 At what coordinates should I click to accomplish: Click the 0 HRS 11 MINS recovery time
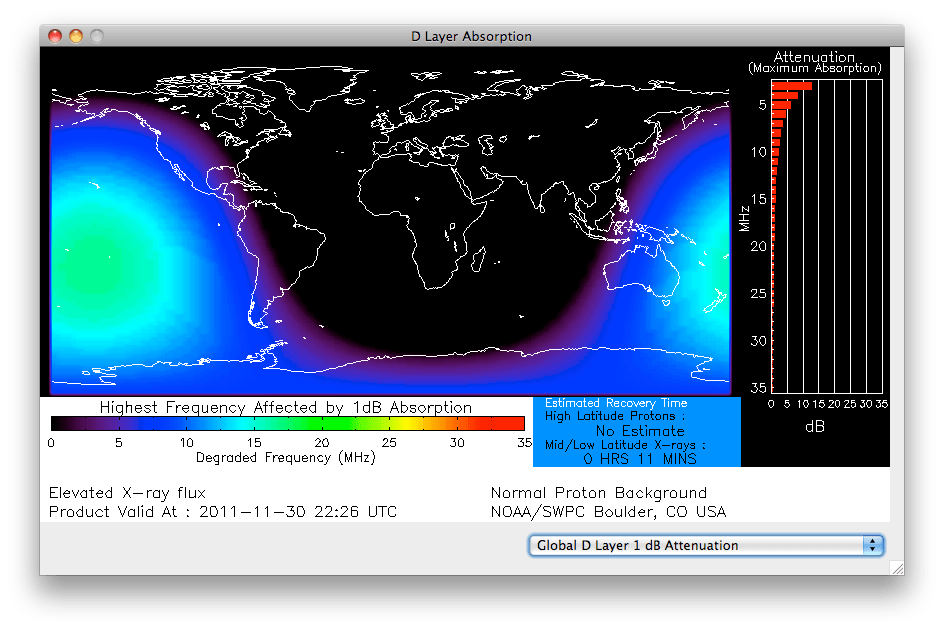[639, 458]
